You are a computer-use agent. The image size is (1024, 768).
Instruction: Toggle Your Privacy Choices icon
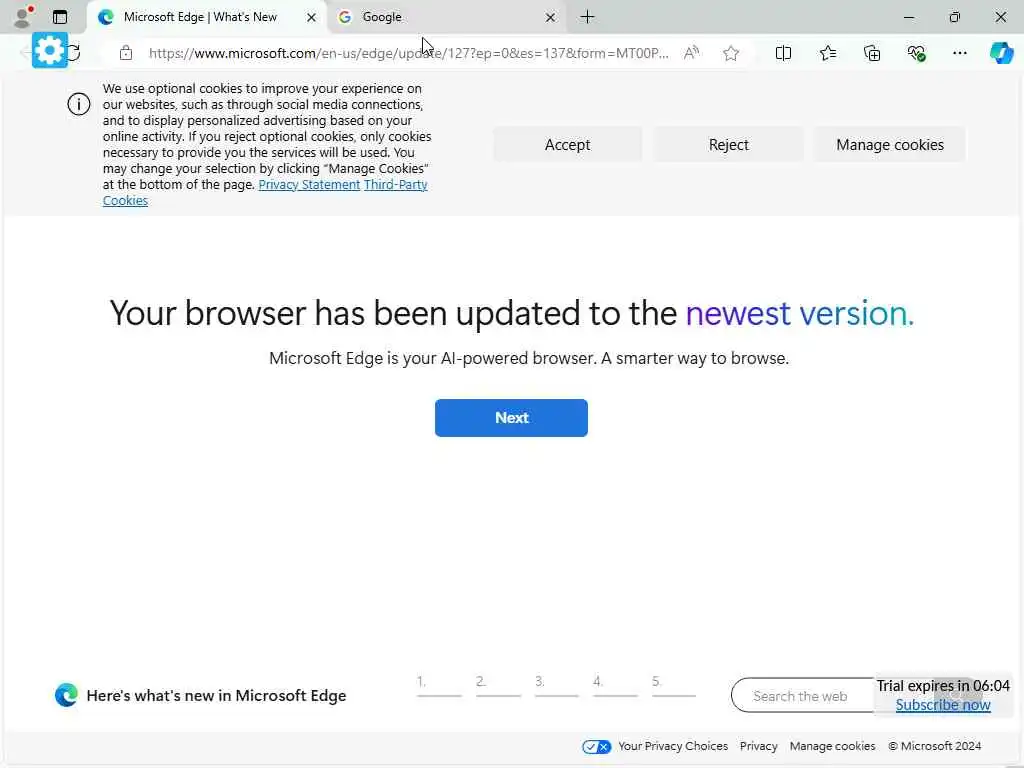click(x=596, y=746)
